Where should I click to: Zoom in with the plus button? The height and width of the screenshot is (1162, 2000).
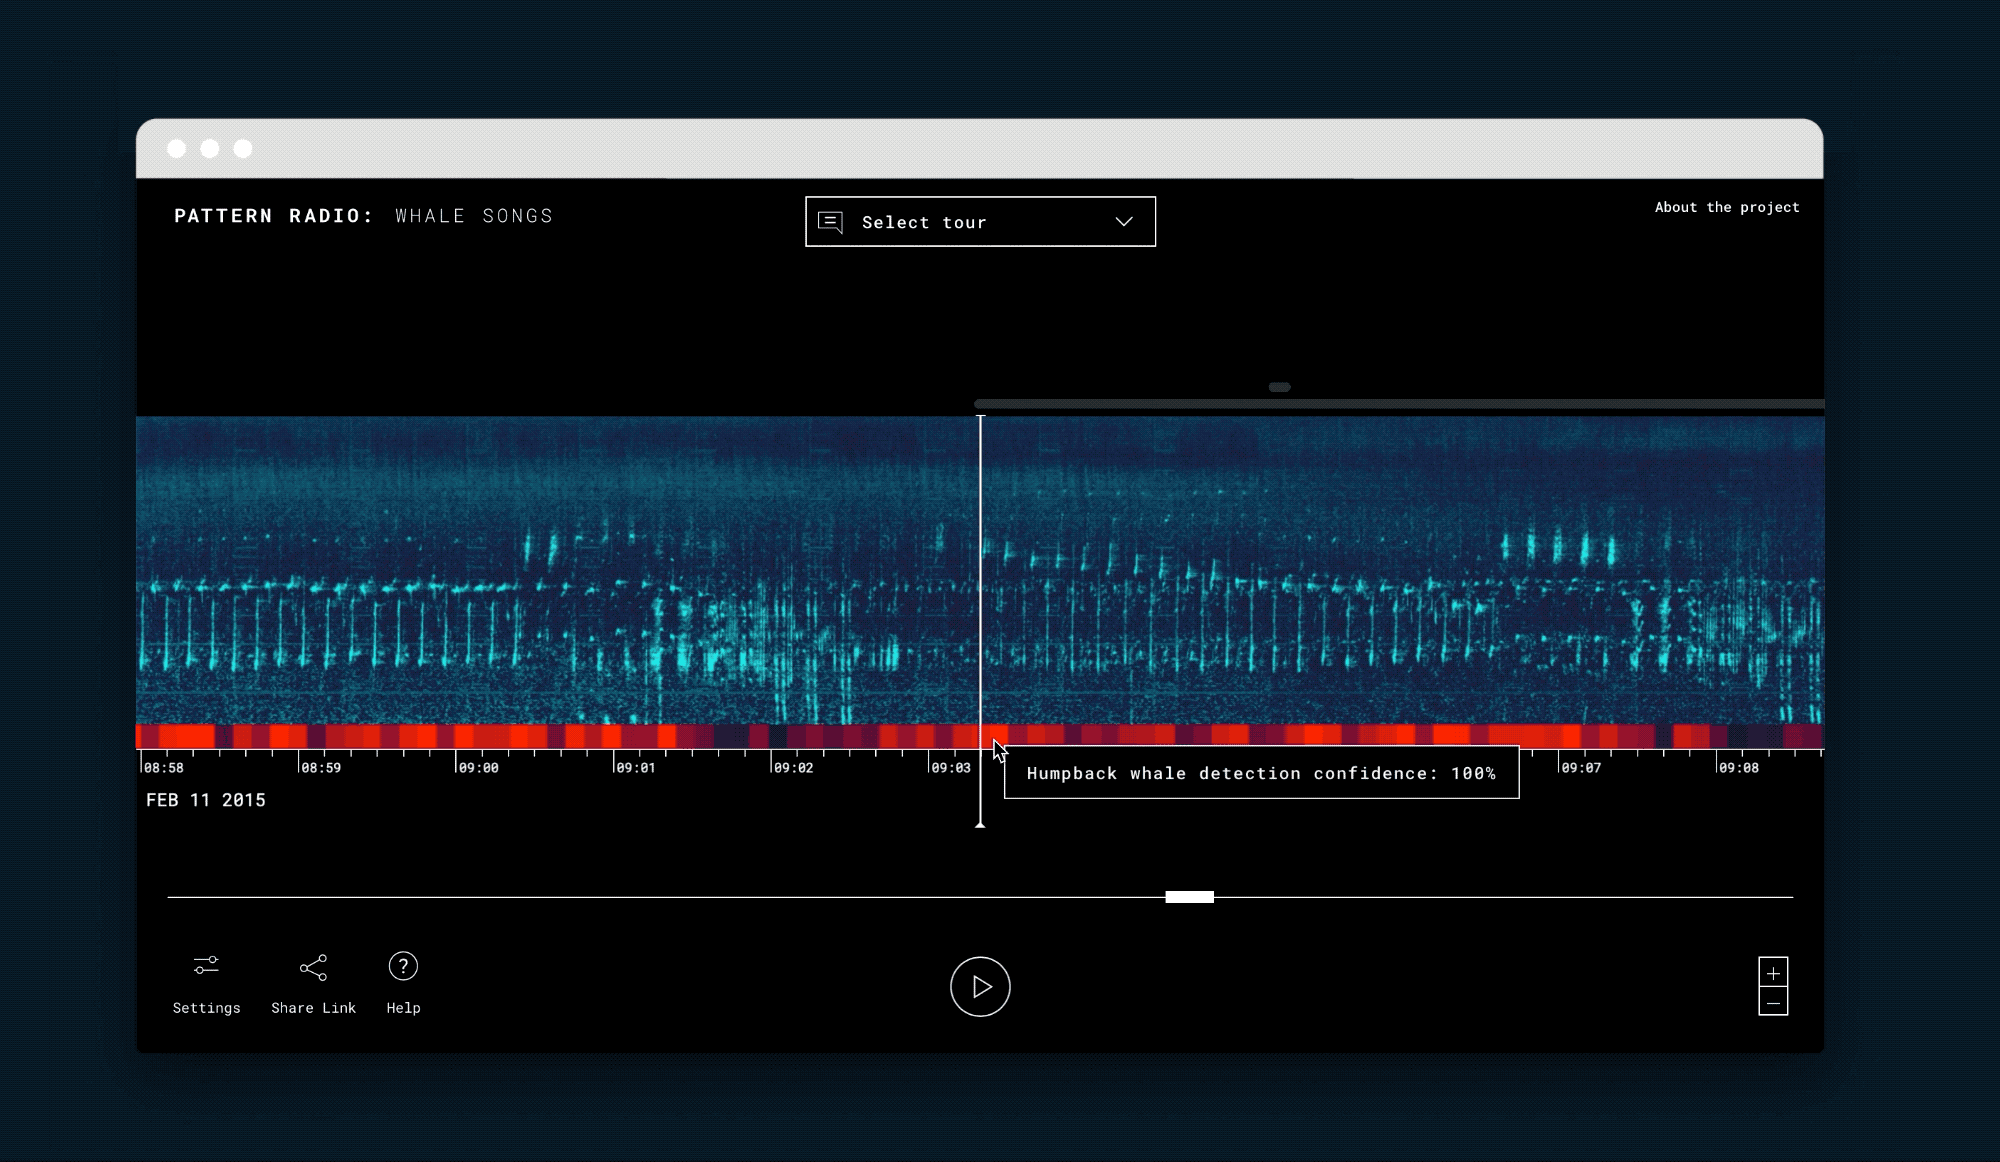pyautogui.click(x=1773, y=973)
